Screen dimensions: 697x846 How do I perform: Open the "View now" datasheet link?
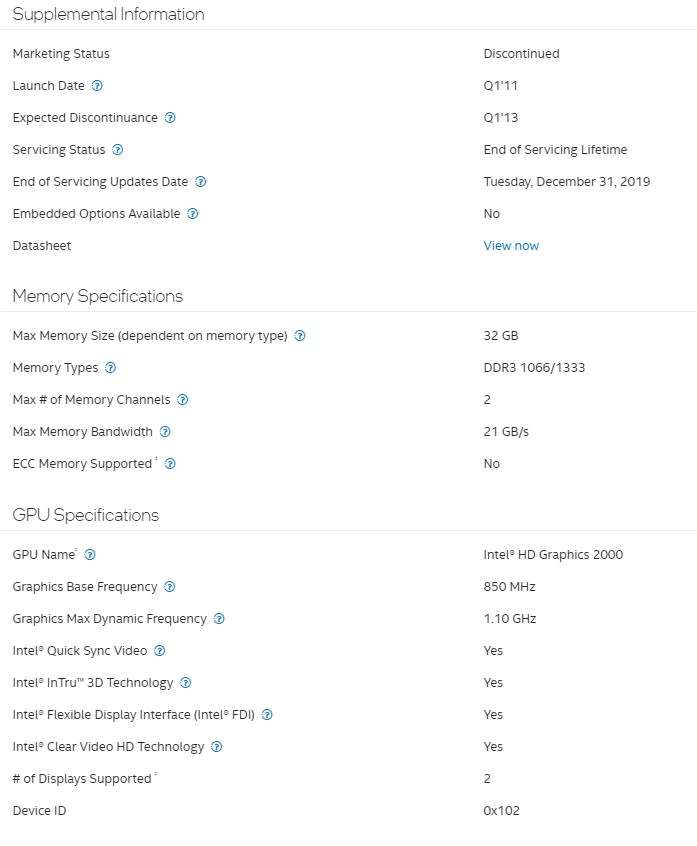[511, 246]
